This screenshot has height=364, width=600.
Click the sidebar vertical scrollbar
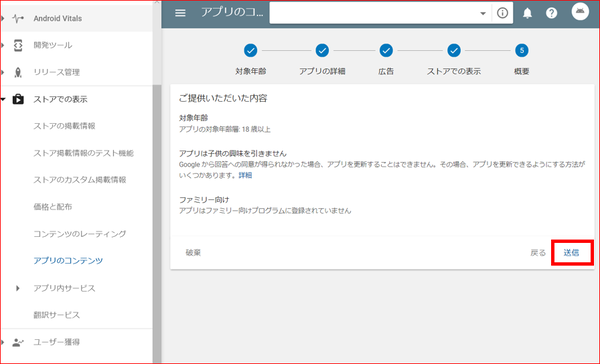(157, 224)
